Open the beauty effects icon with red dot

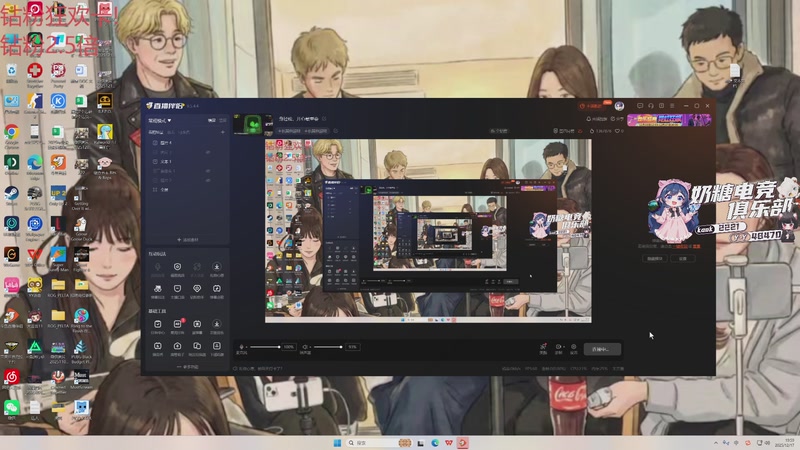pyautogui.click(x=543, y=347)
